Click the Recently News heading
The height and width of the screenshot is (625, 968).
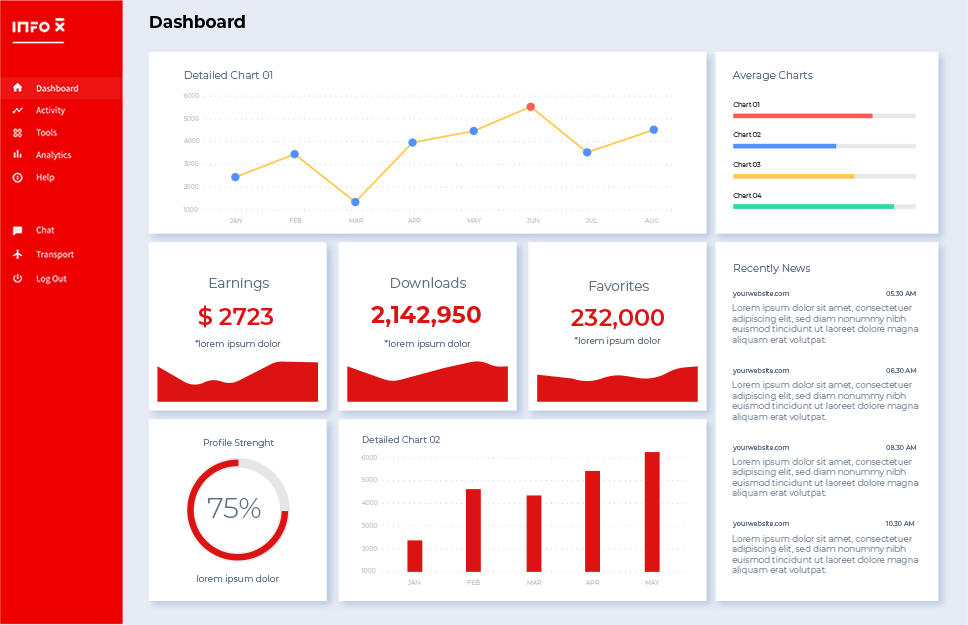click(x=772, y=269)
